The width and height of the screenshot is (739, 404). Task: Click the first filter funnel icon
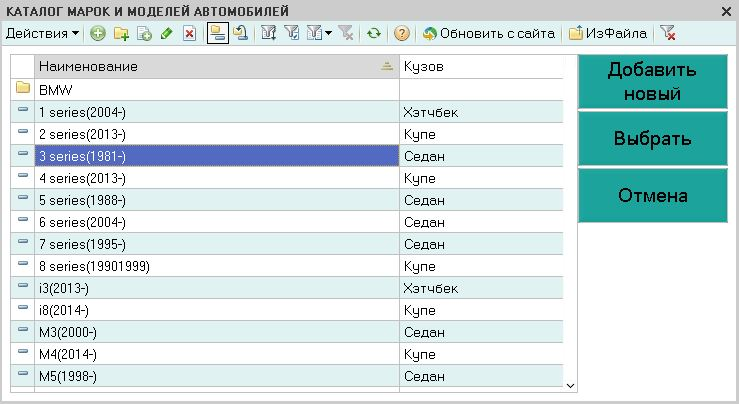(268, 33)
